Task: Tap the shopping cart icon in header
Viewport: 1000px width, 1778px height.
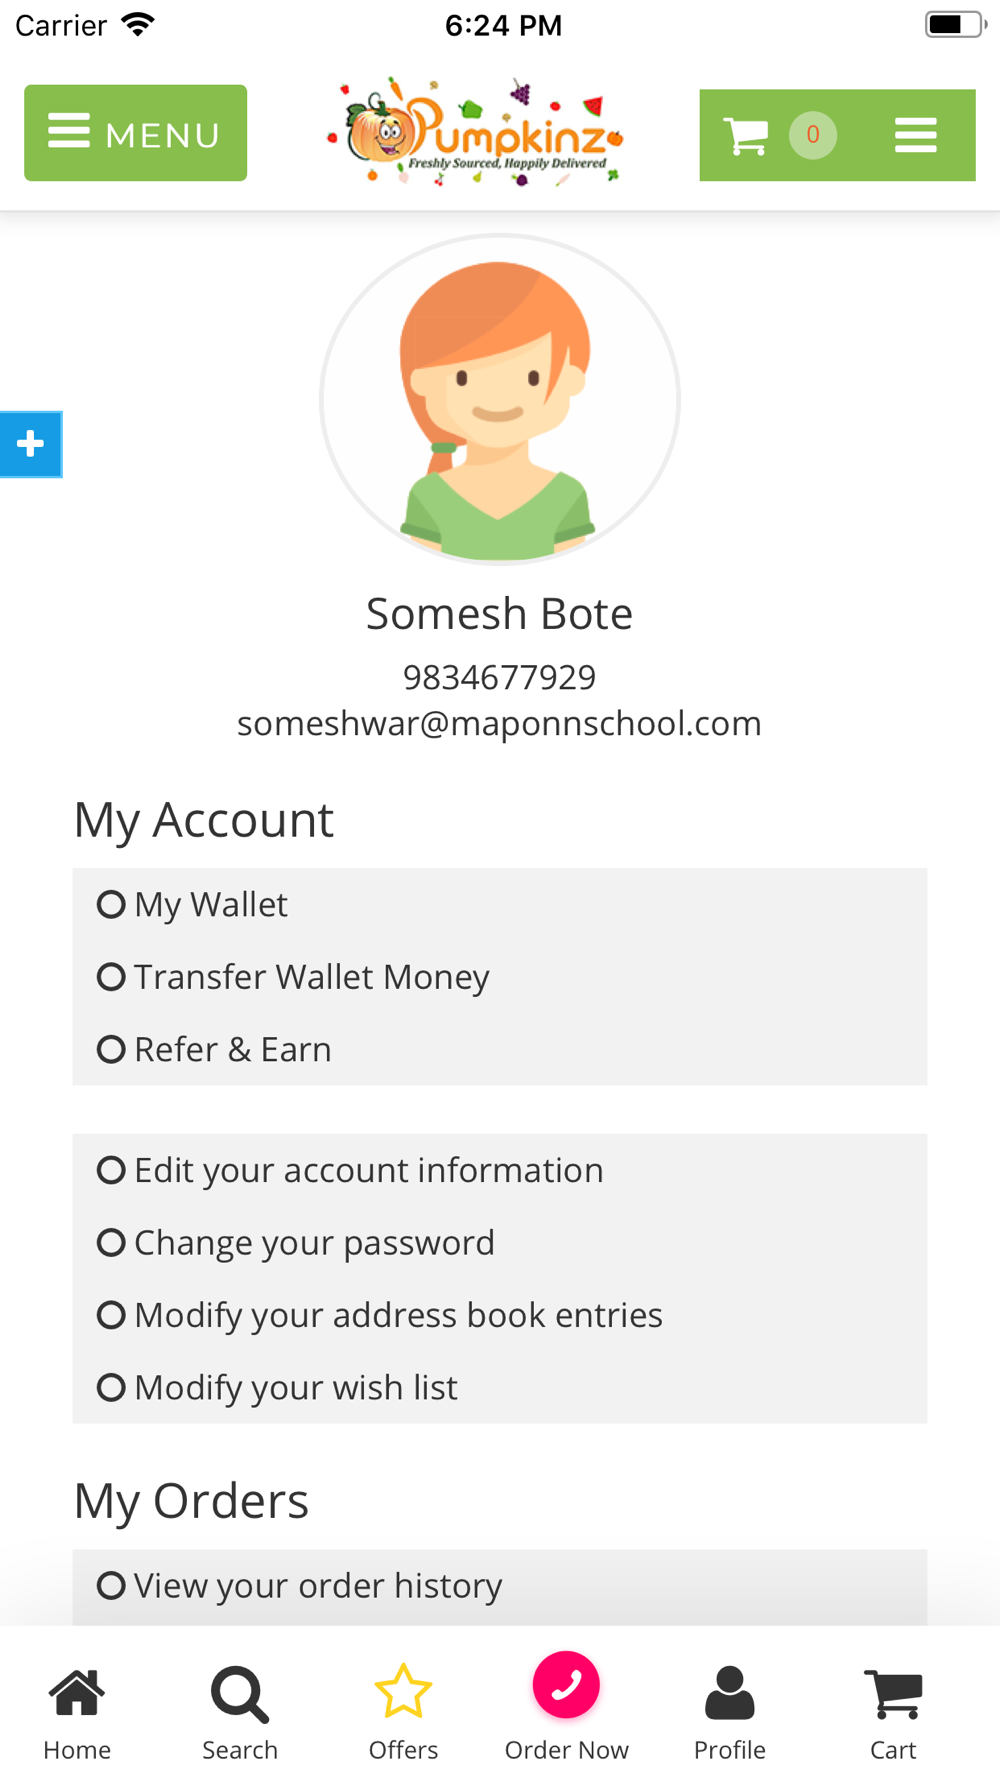Action: click(x=746, y=135)
